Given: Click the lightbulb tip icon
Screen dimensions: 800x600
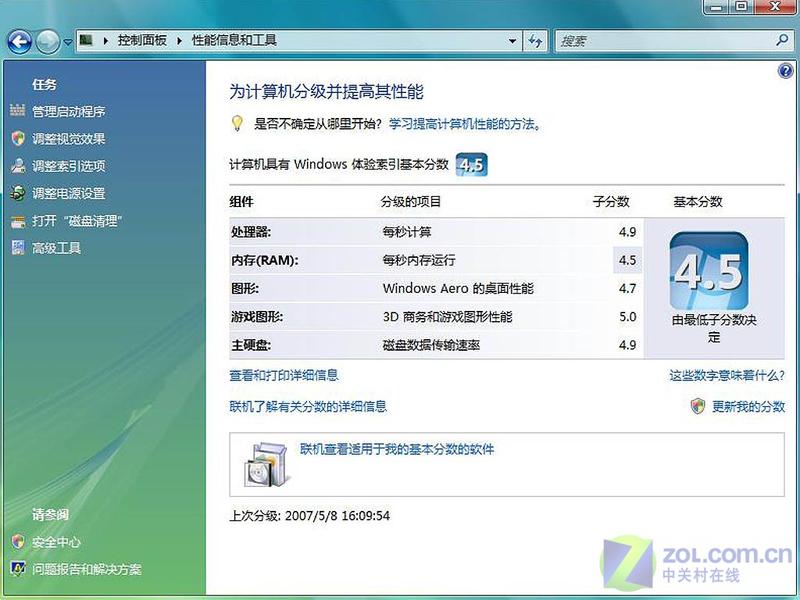Looking at the screenshot, I should pyautogui.click(x=237, y=123).
